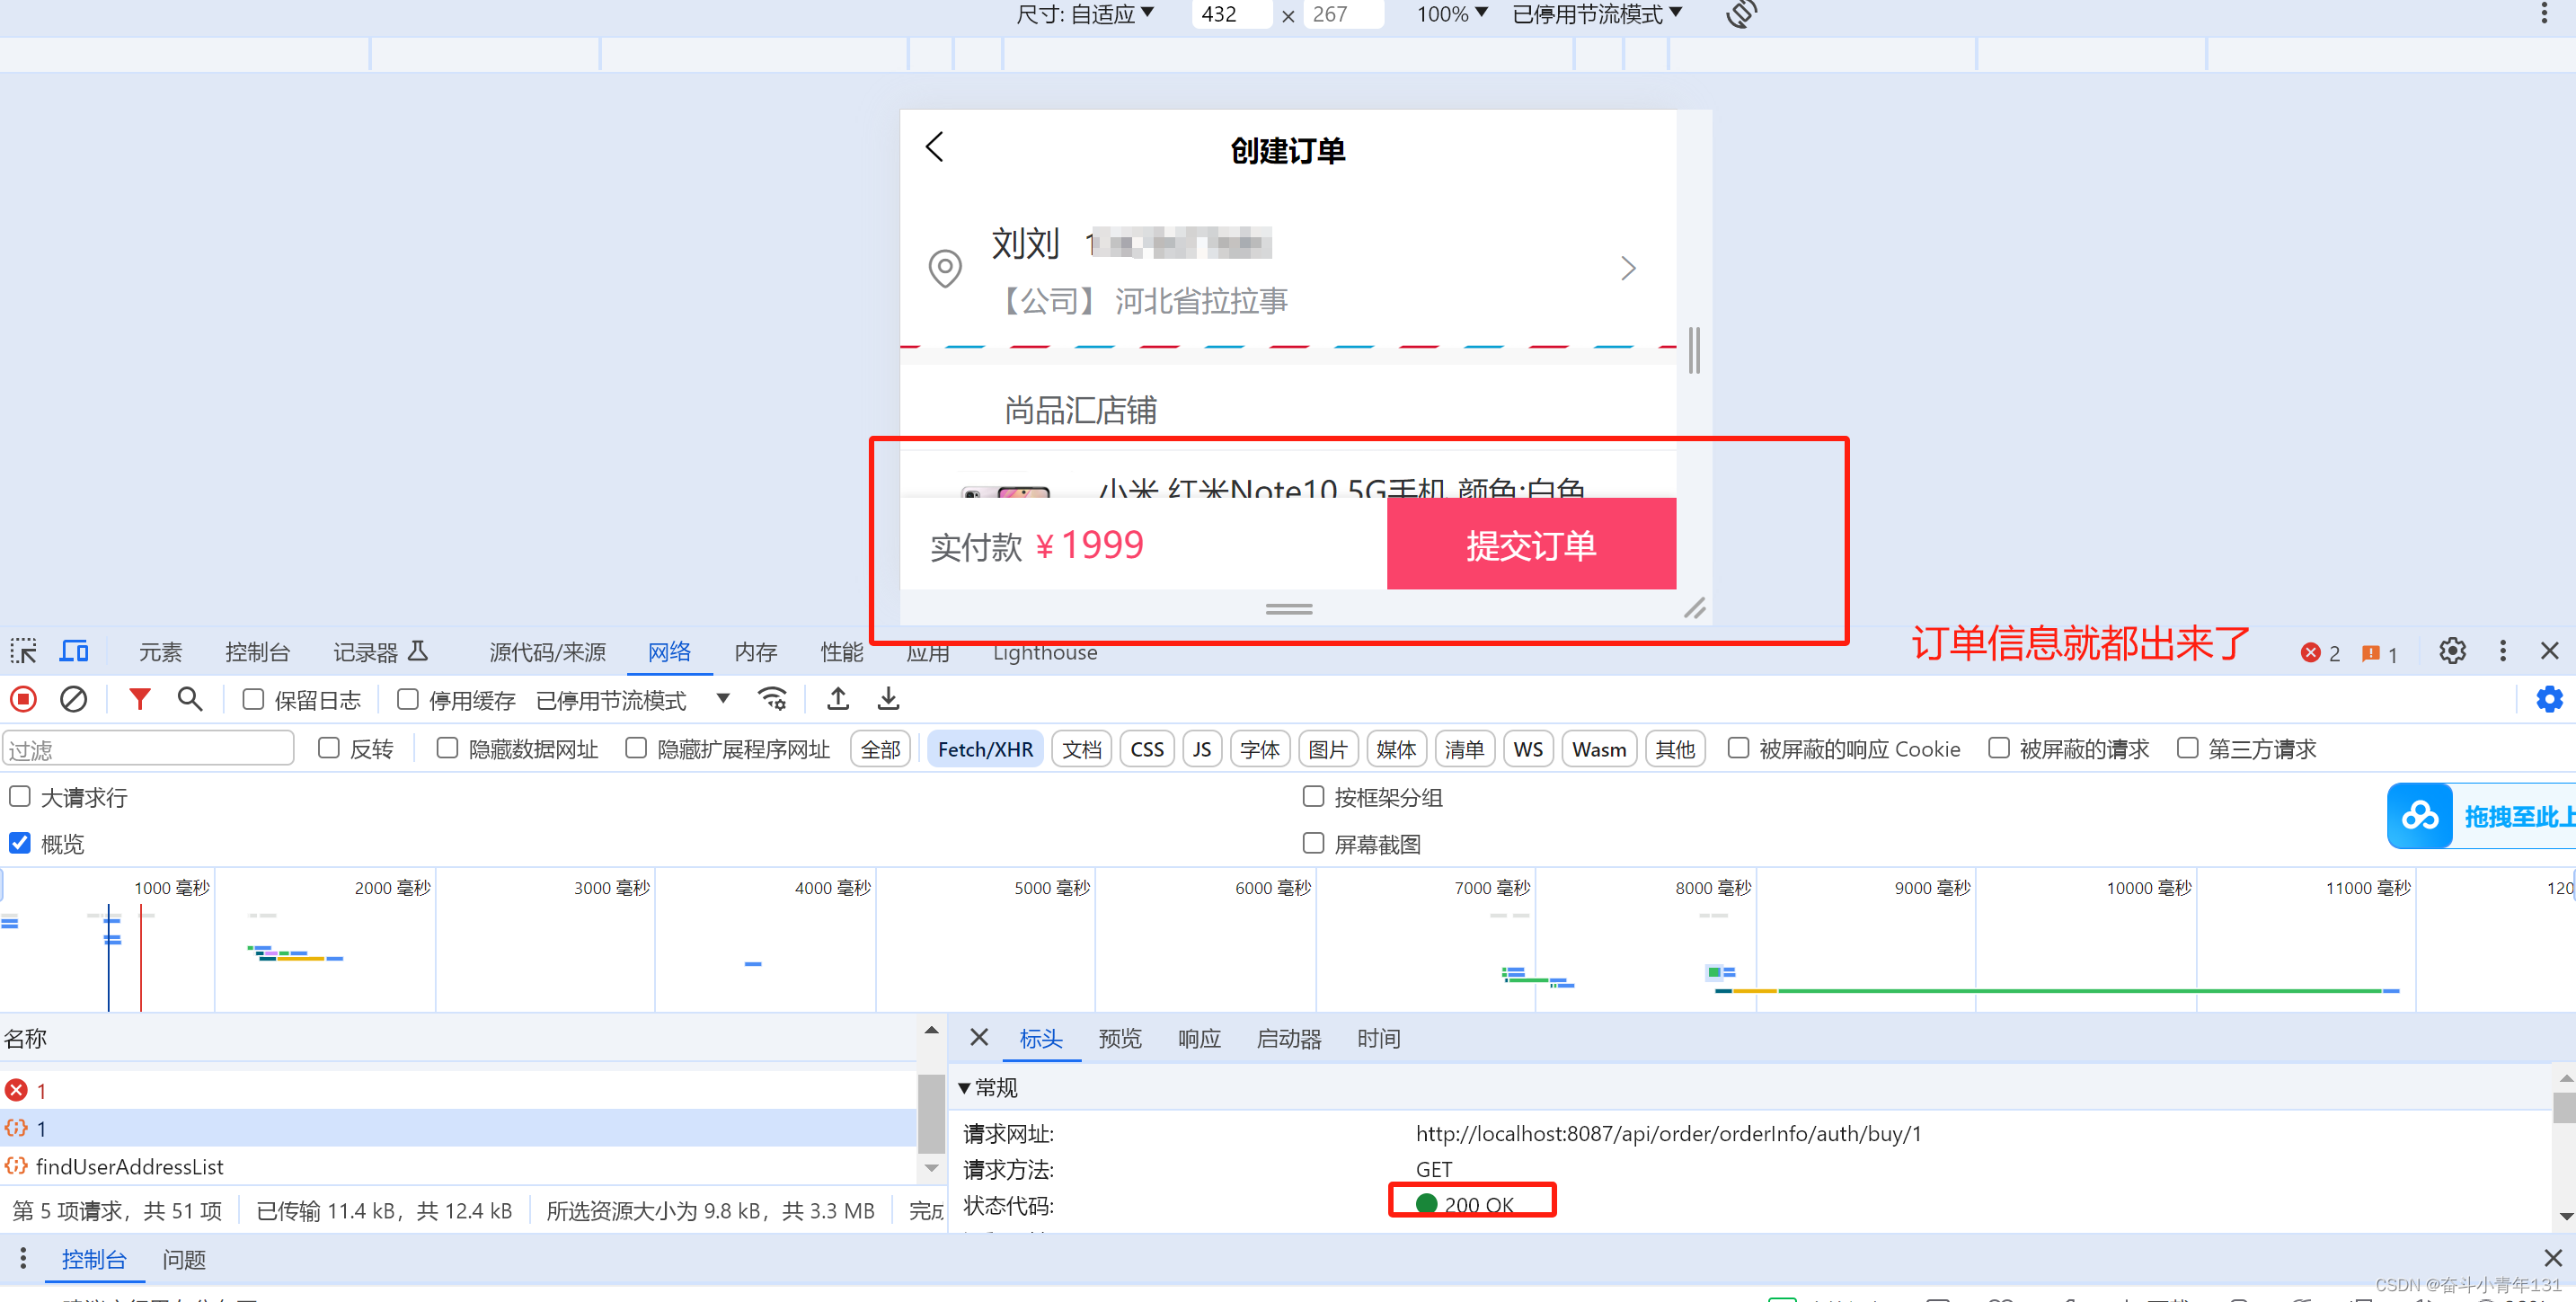Viewport: 2576px width, 1302px height.
Task: Enable the 保留日志 checkbox
Action: [x=253, y=700]
